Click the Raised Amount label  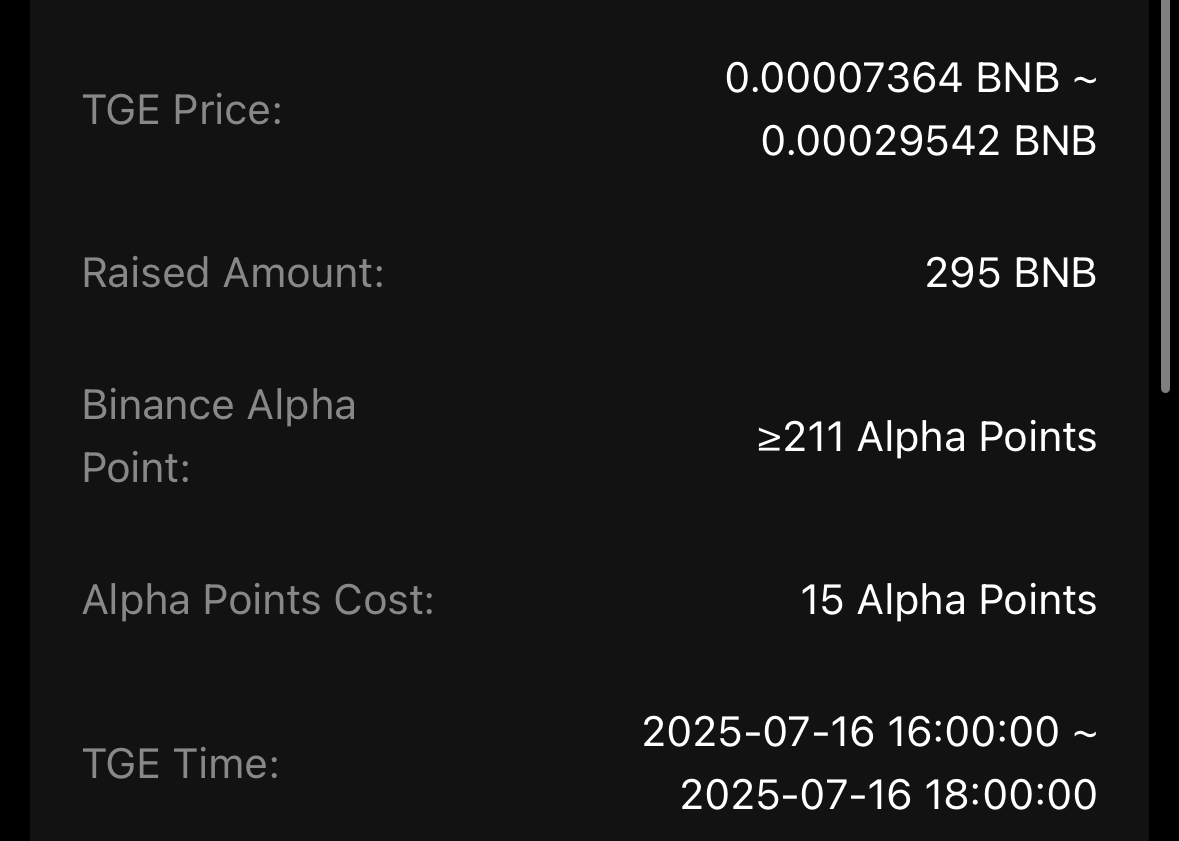(233, 272)
